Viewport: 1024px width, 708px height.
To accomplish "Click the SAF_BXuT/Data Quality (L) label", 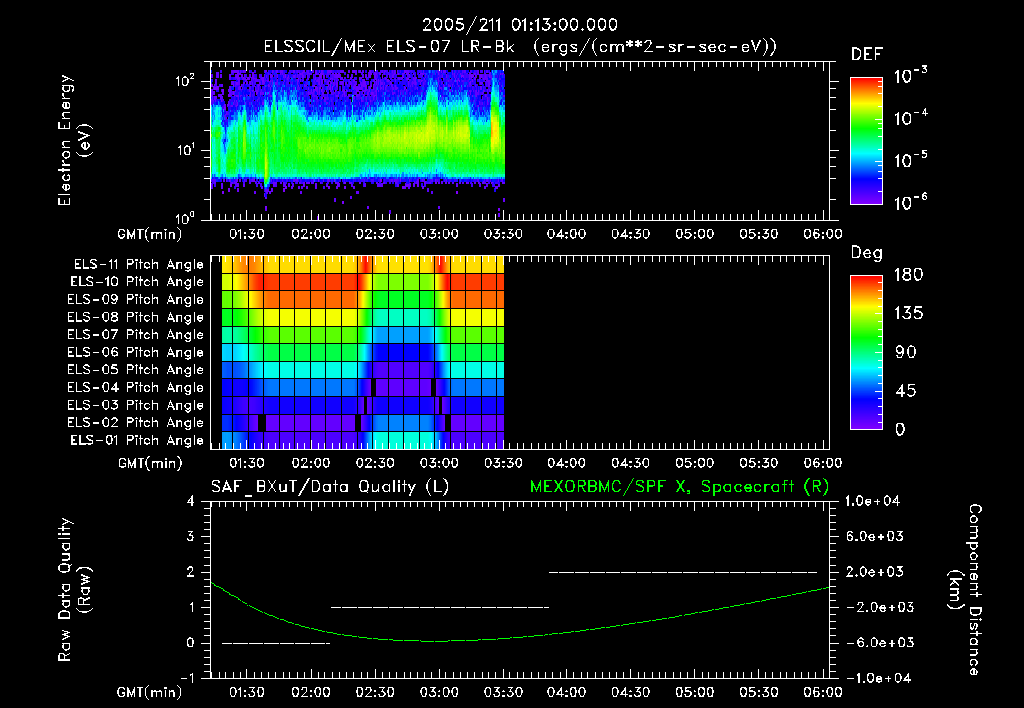I will pos(330,487).
